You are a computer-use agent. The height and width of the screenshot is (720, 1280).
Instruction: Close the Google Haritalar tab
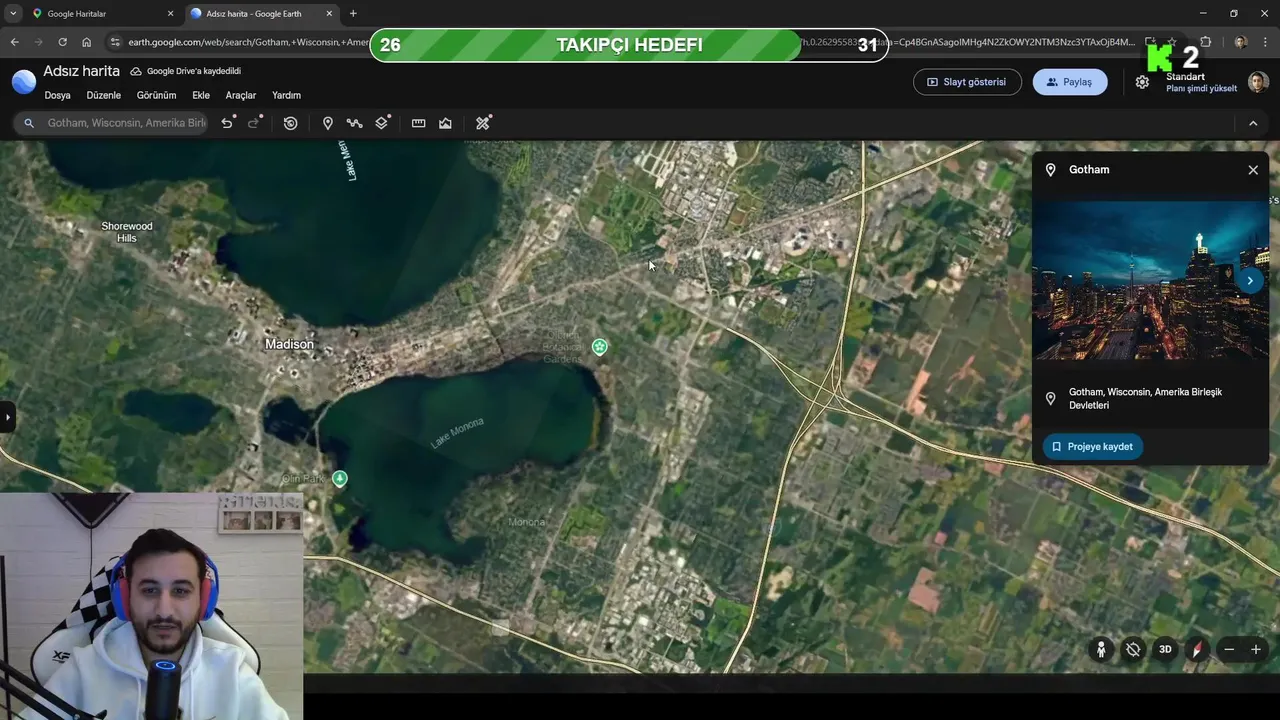(170, 14)
